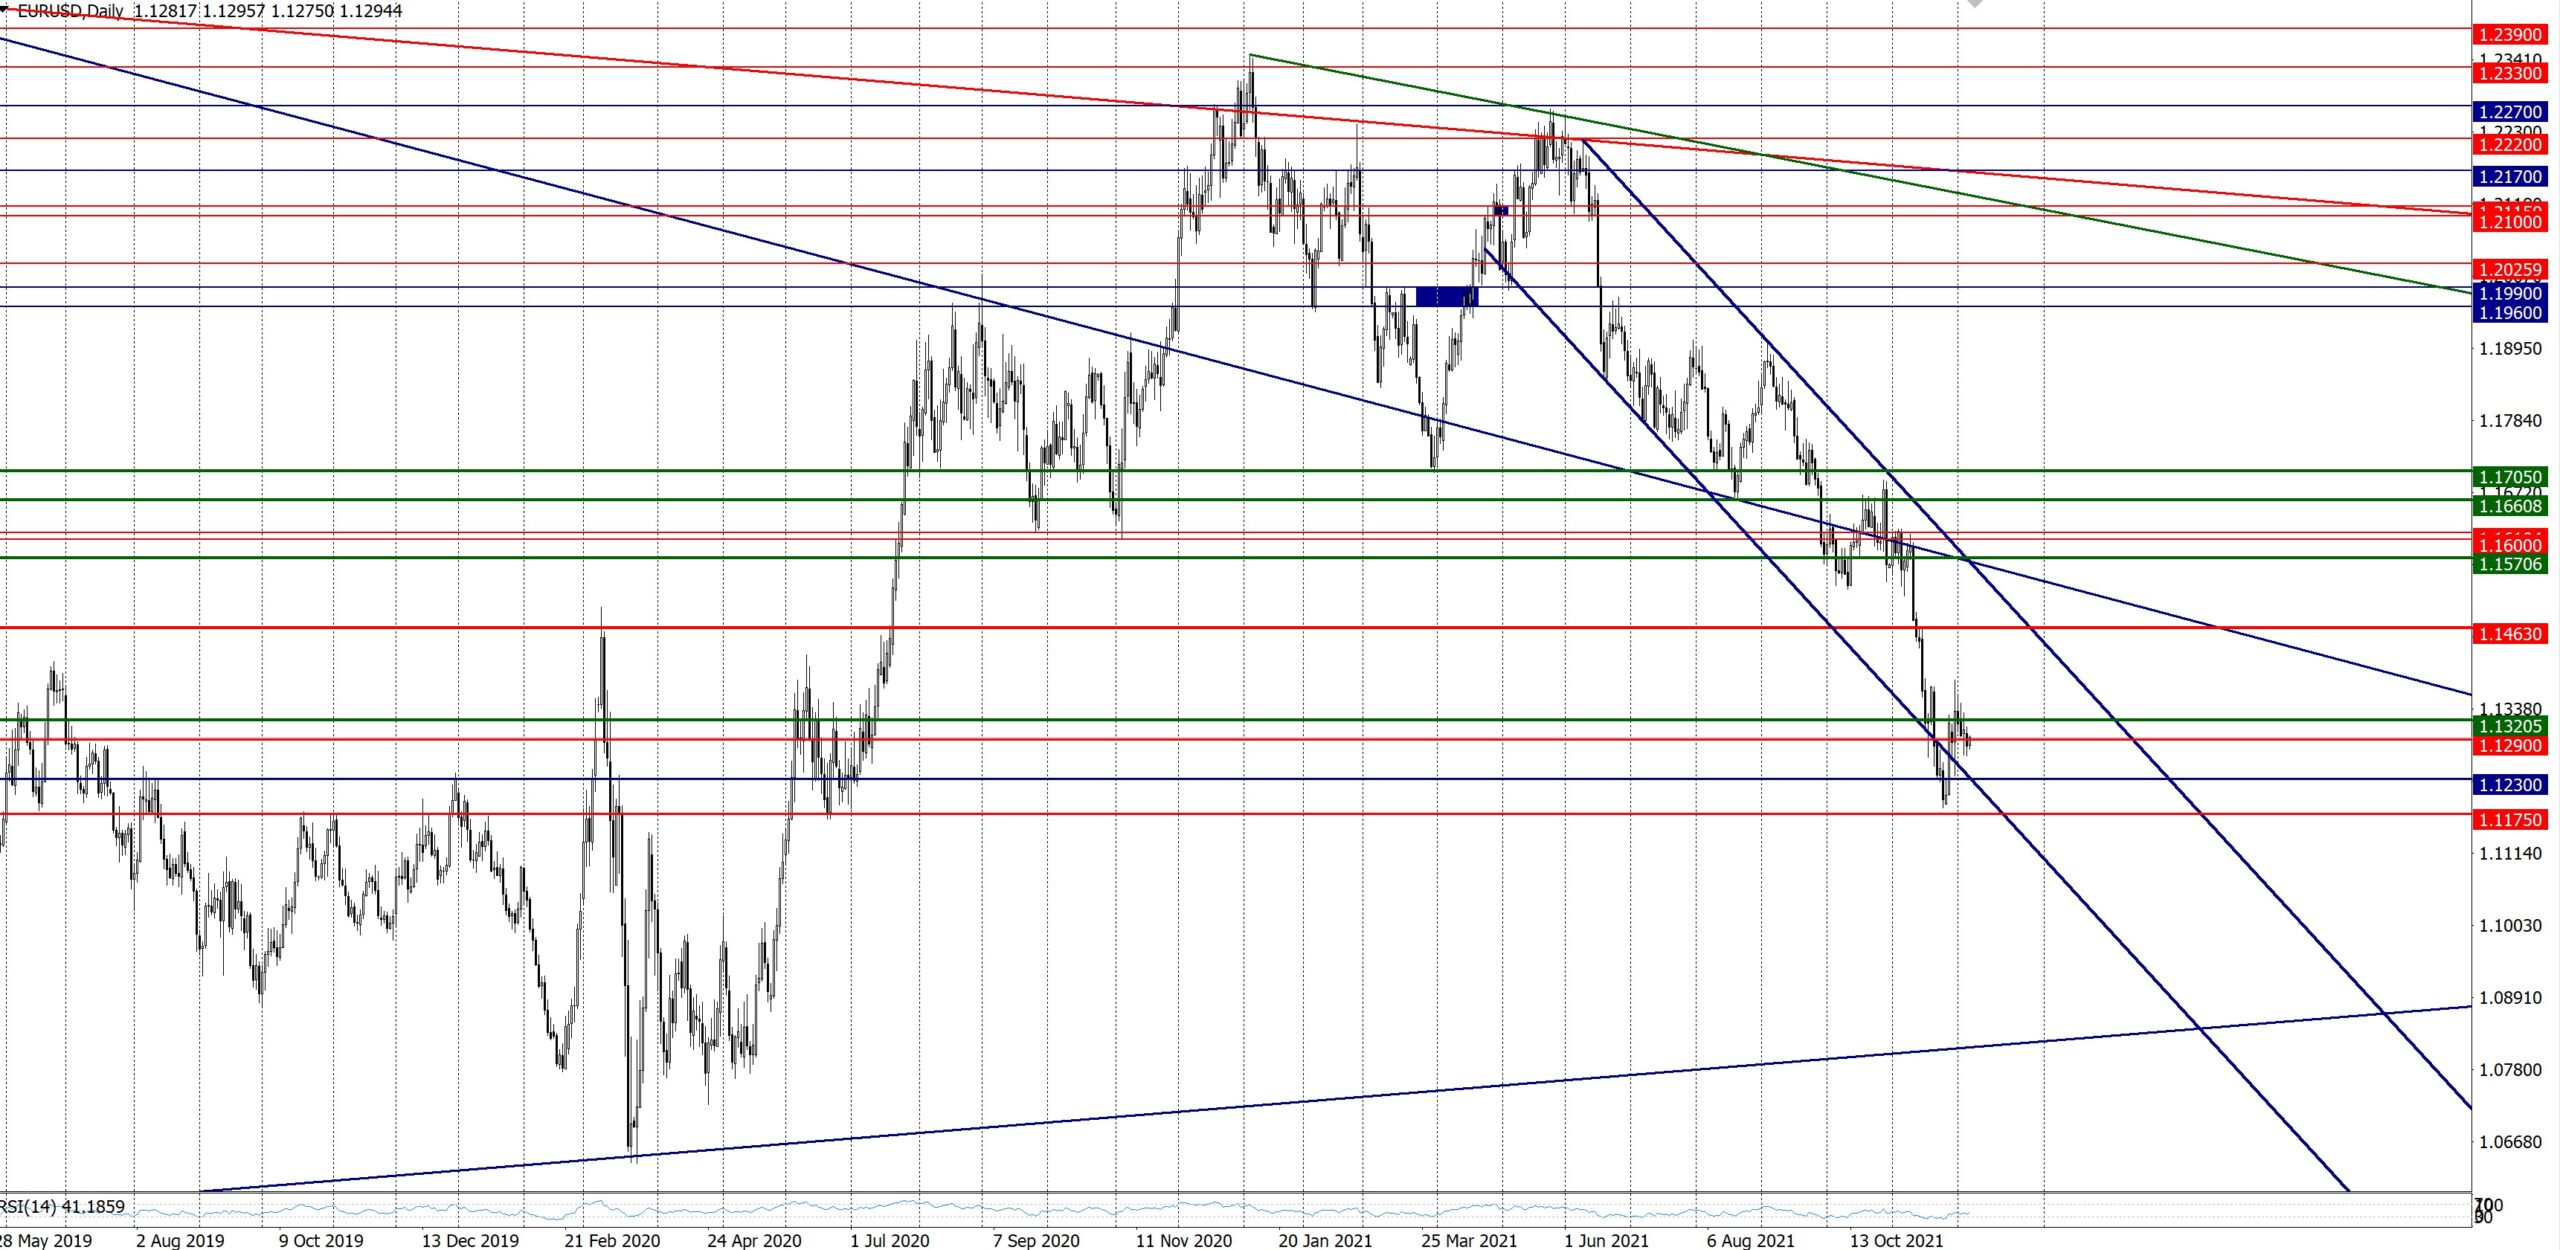Click the 21 Feb 2020 date label

(612, 1240)
